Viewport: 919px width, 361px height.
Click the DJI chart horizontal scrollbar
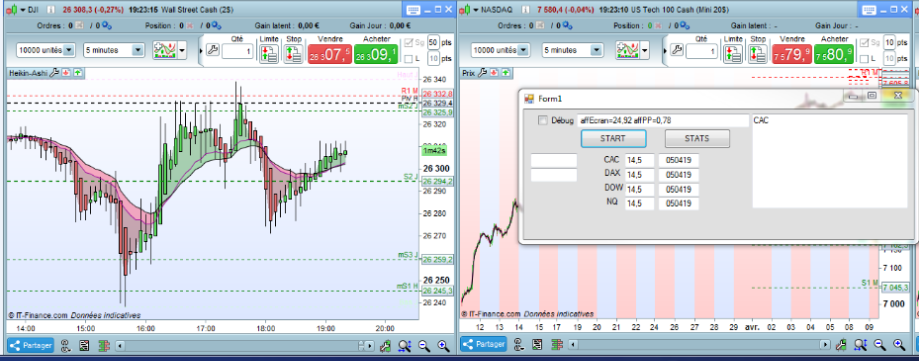point(245,346)
